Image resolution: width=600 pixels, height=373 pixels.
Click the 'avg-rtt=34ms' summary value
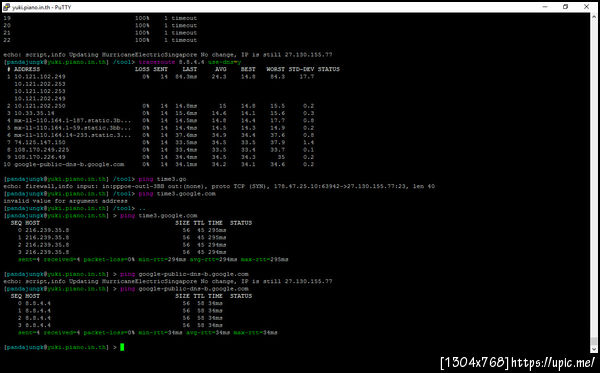point(208,332)
